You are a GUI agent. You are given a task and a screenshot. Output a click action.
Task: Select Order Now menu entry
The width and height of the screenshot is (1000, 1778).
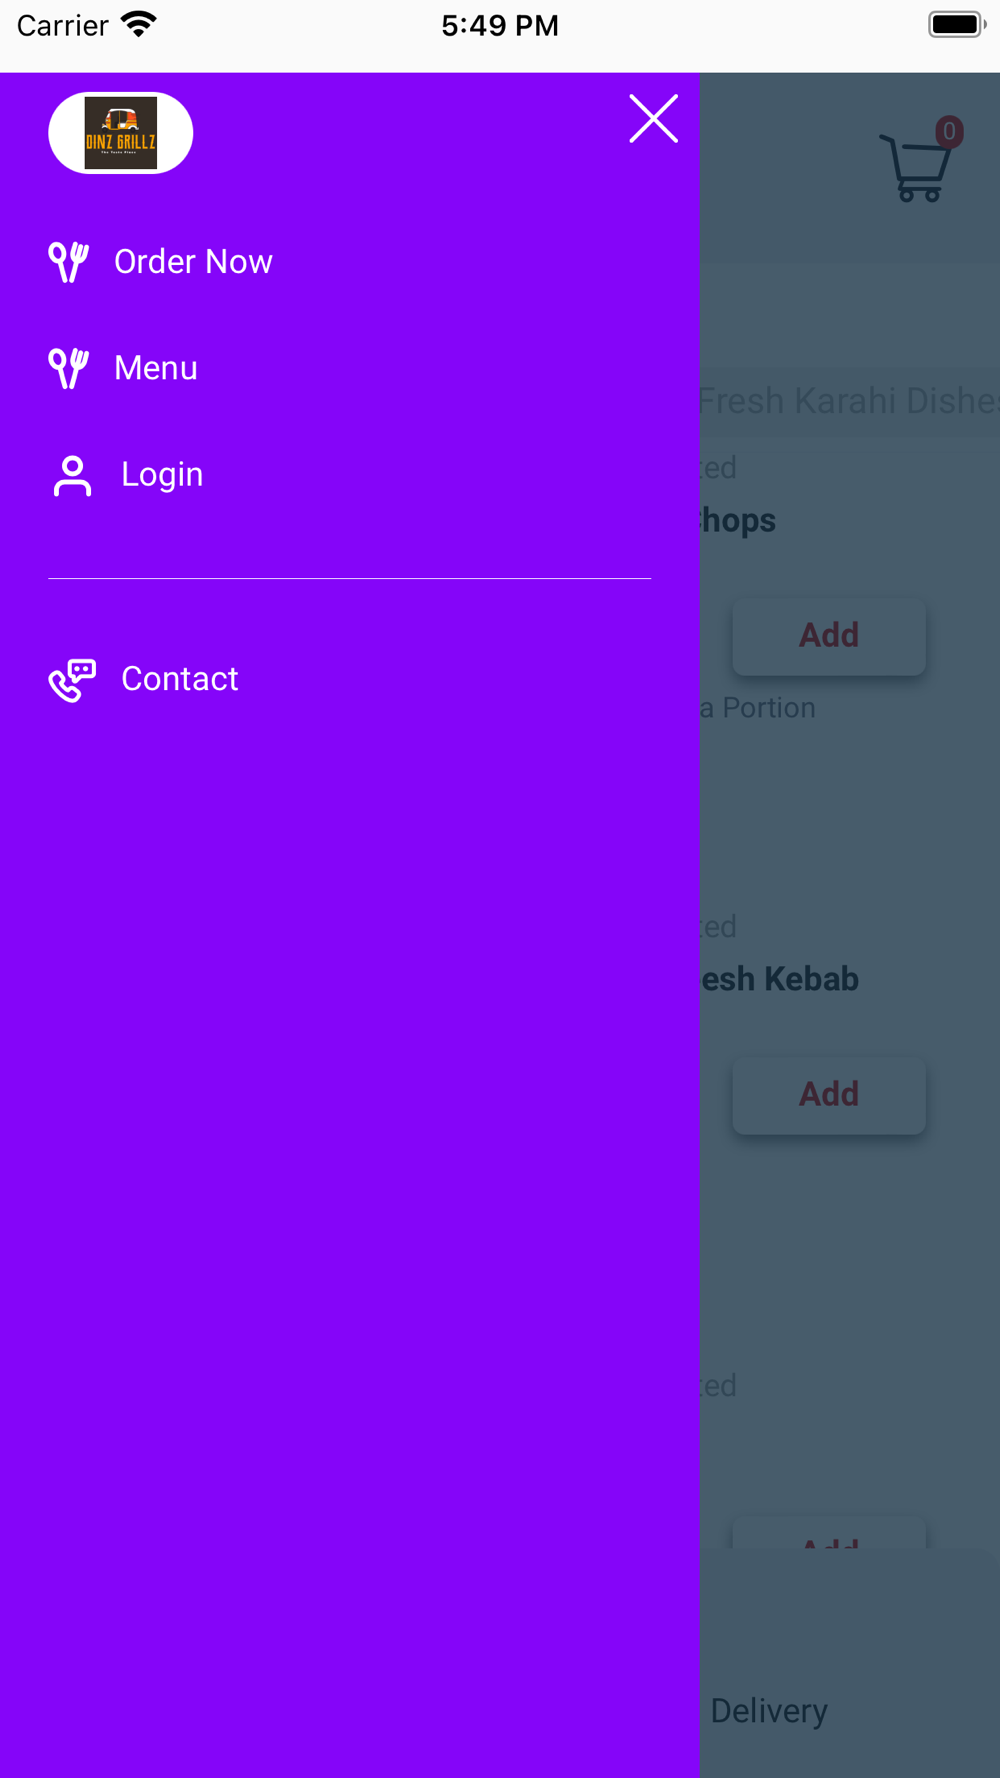(193, 262)
